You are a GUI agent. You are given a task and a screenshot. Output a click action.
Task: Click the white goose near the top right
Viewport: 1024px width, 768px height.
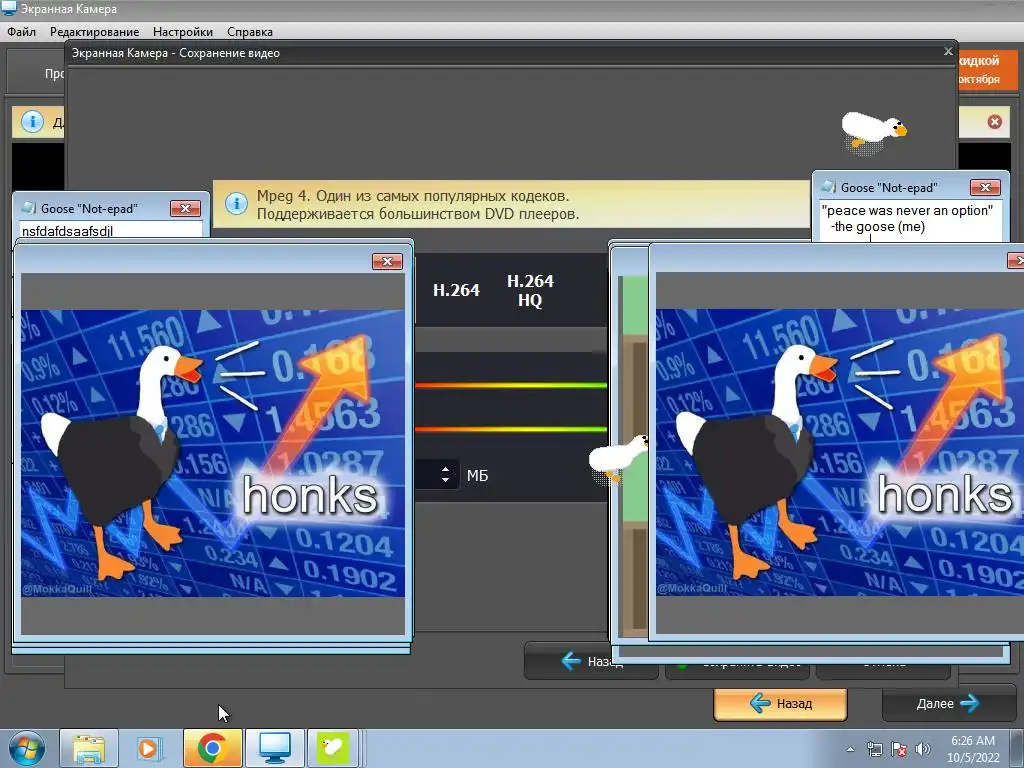[872, 131]
